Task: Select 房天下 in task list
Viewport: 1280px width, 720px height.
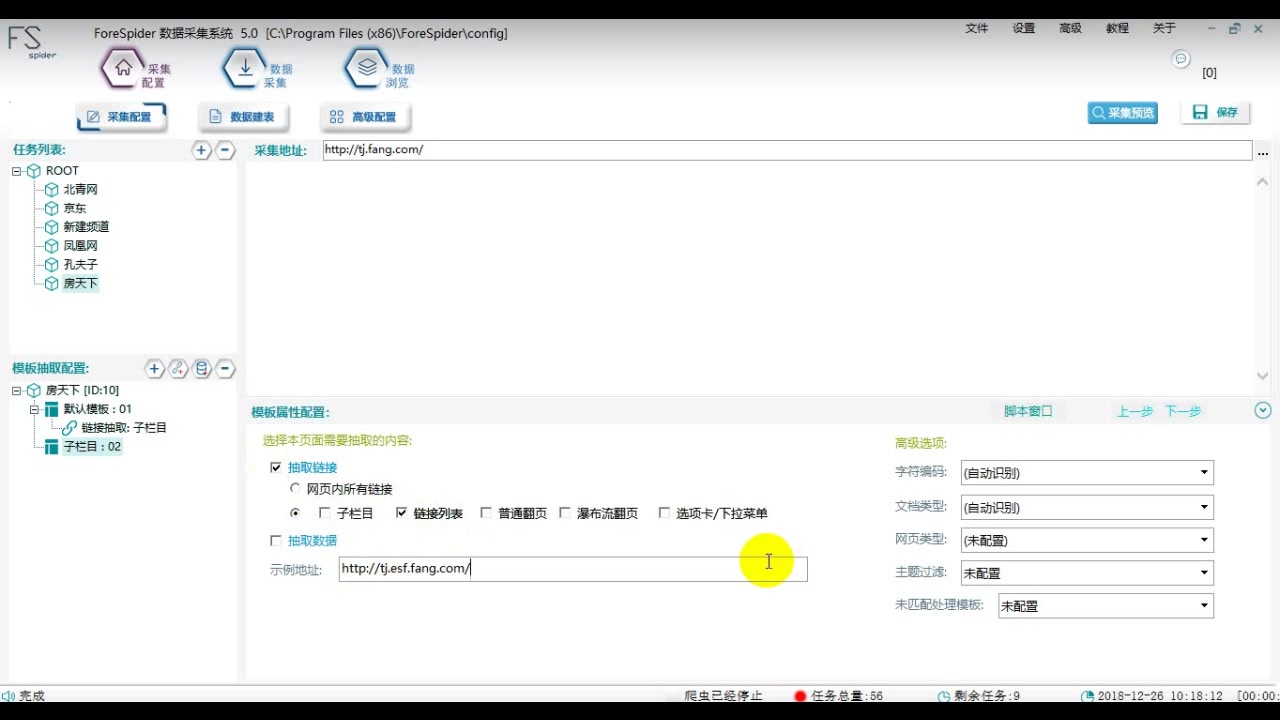Action: [80, 284]
